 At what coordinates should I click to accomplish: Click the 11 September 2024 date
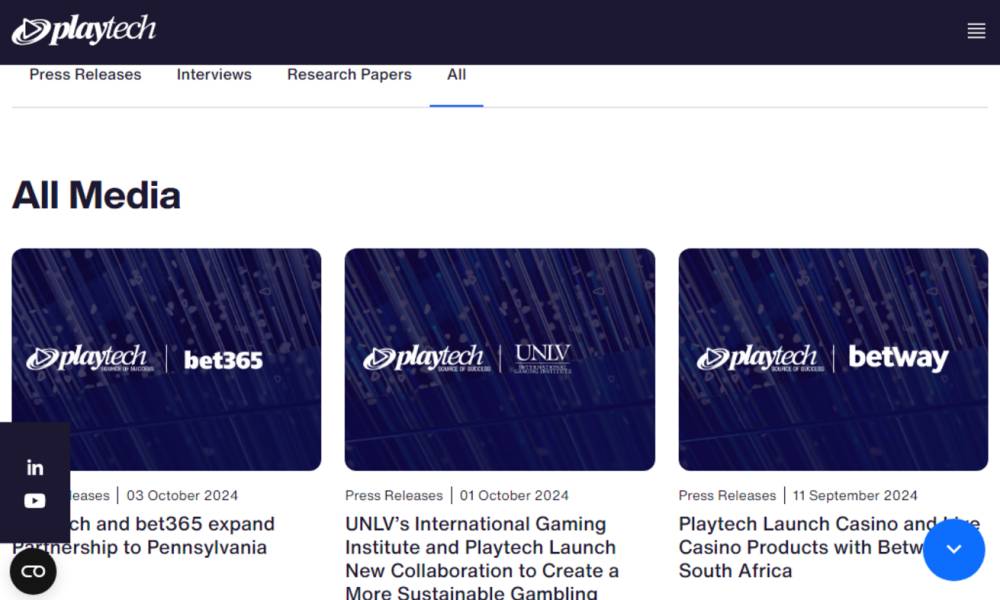pos(855,496)
